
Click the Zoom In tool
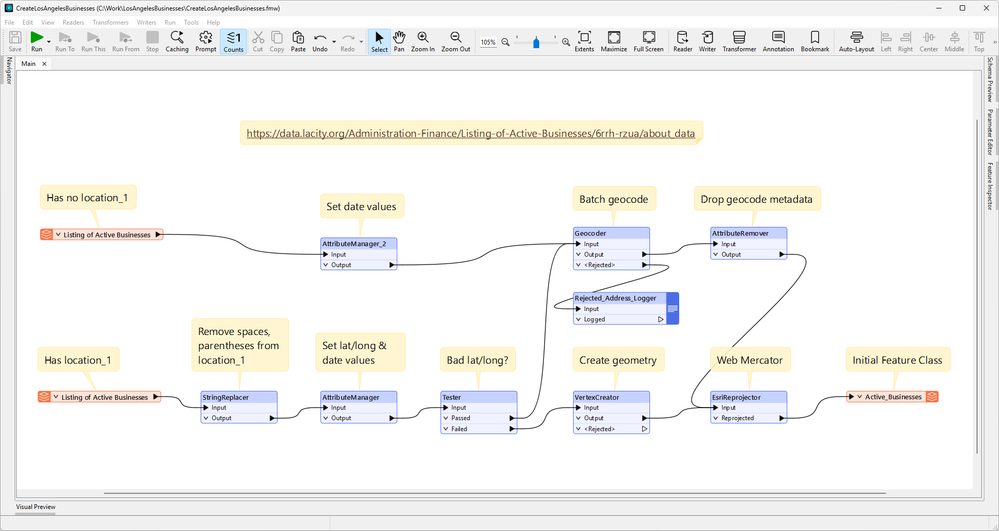tap(423, 40)
